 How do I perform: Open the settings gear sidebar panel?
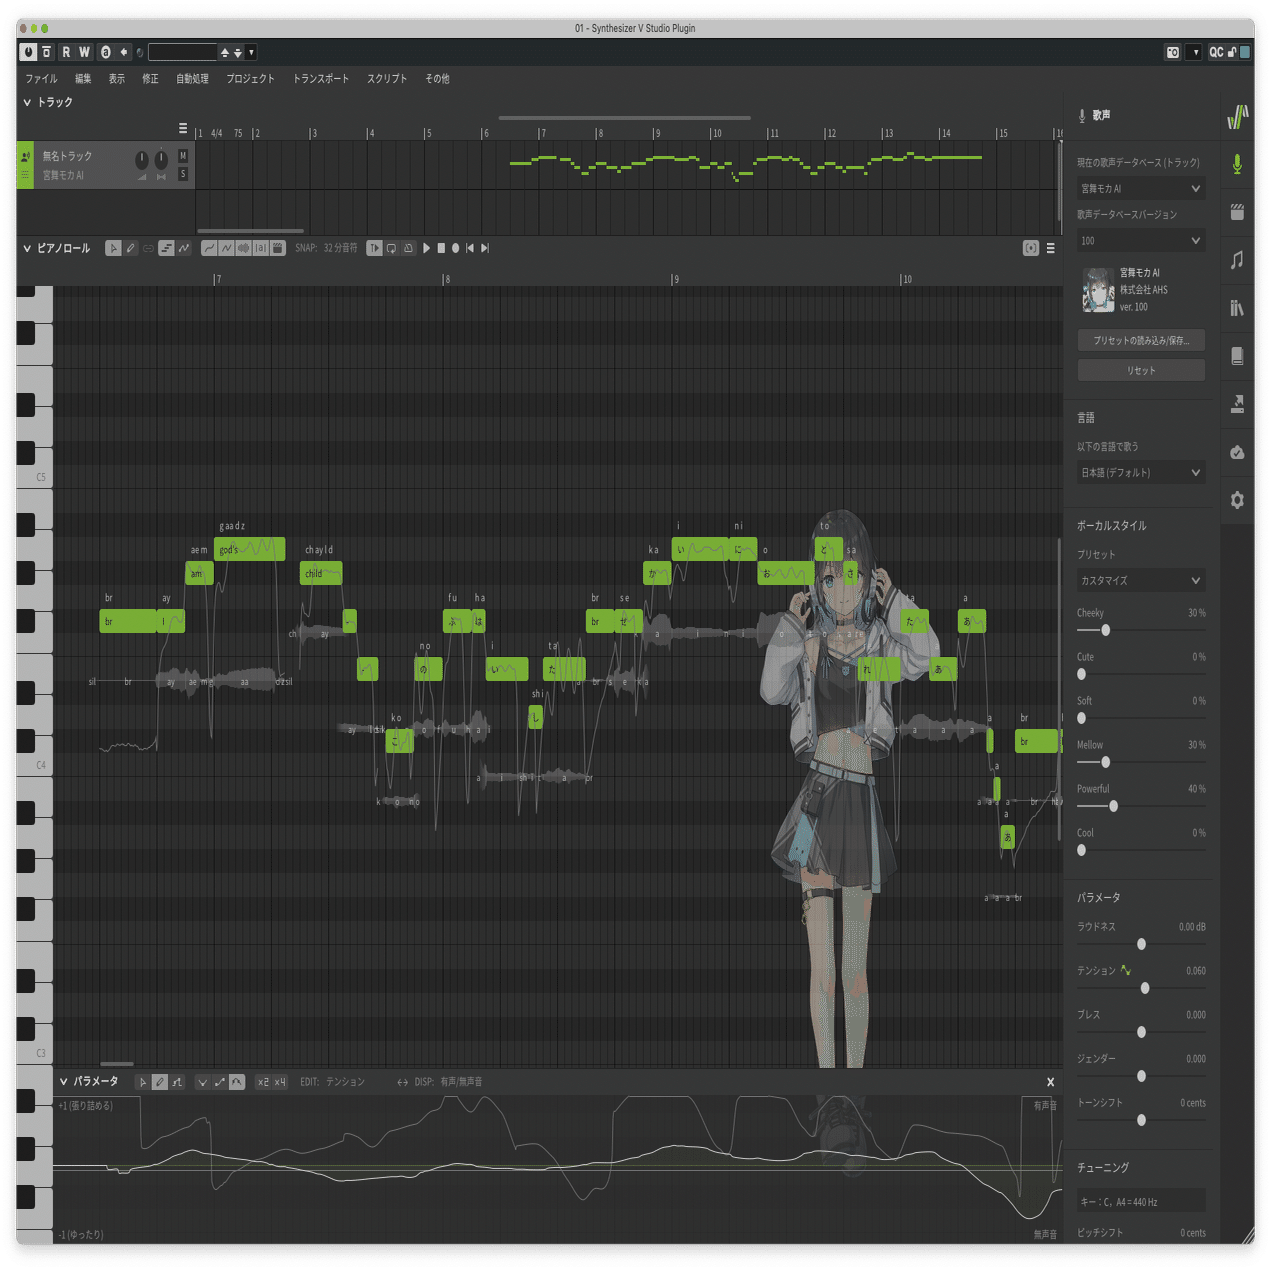1237,500
